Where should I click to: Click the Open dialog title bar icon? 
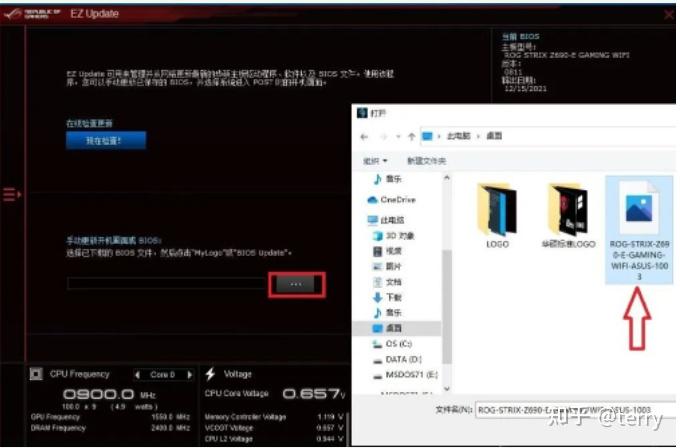coord(362,113)
